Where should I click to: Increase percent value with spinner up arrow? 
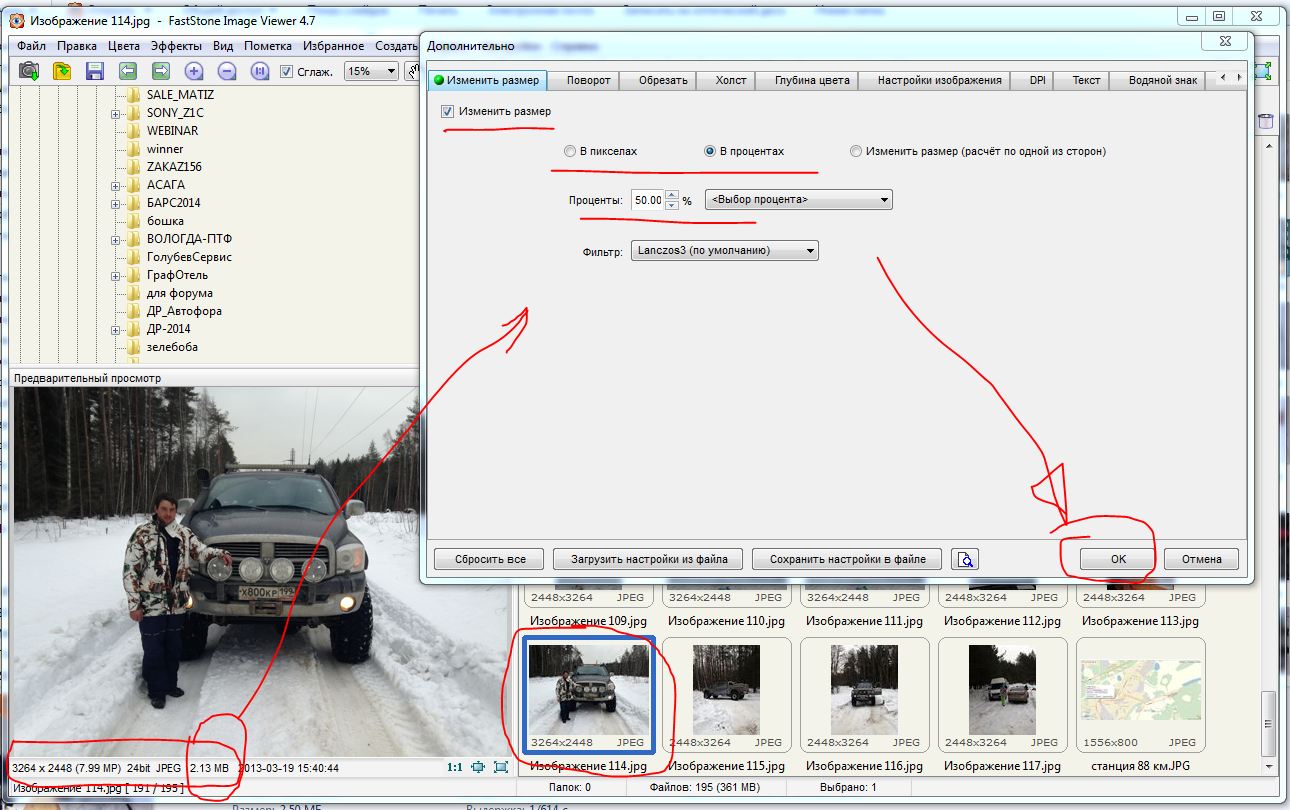[672, 195]
